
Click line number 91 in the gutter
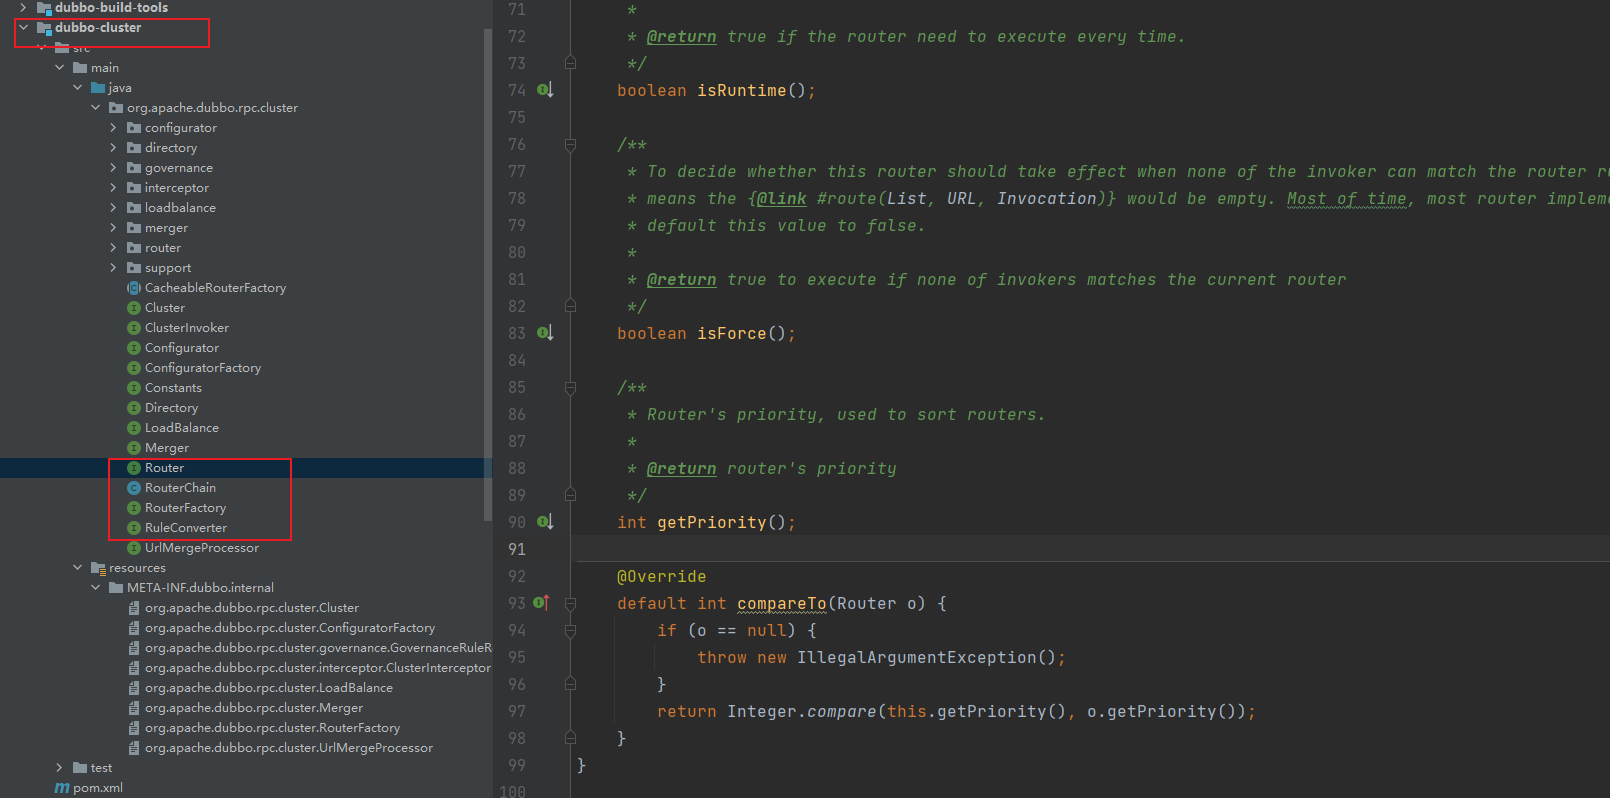click(x=517, y=549)
